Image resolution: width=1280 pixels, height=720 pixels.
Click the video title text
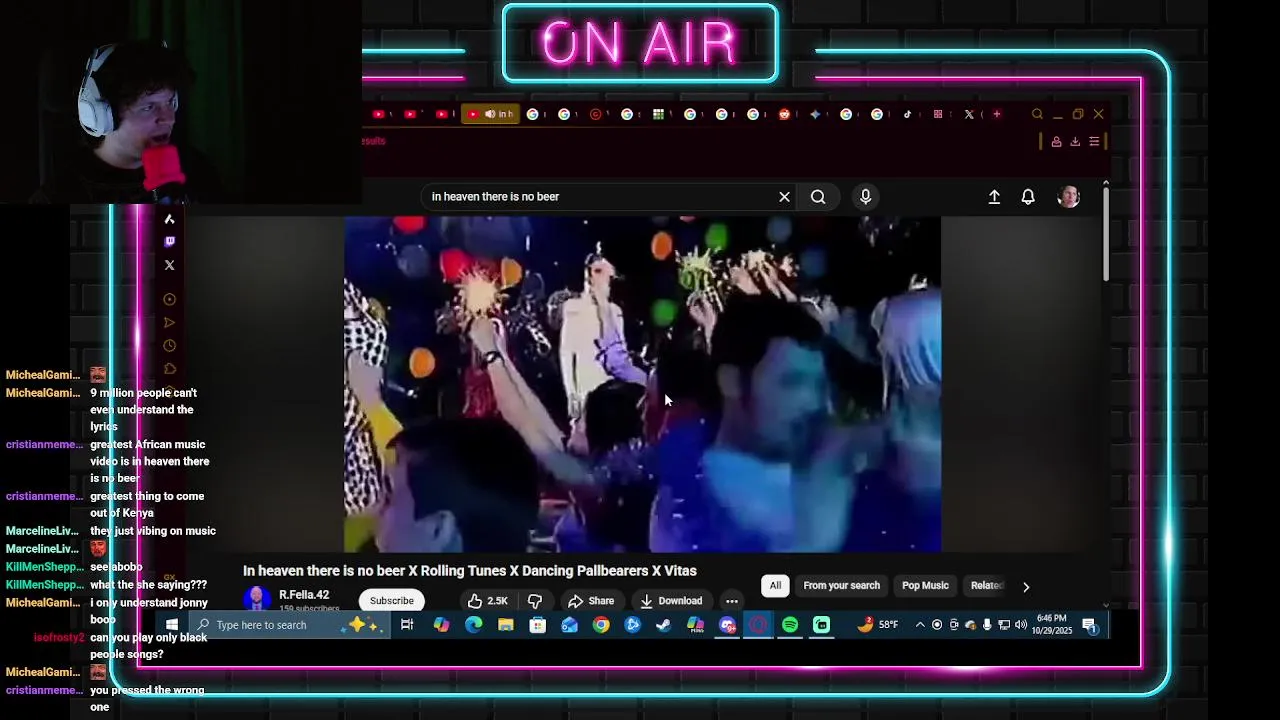pyautogui.click(x=470, y=571)
